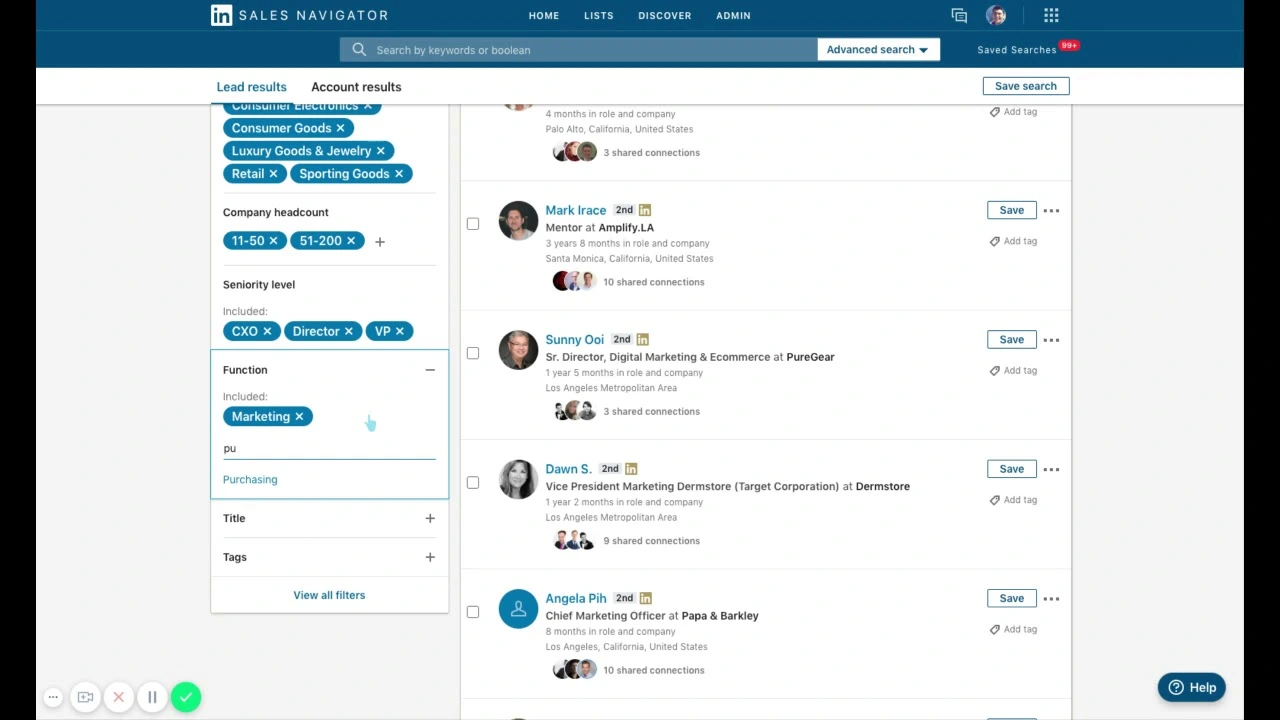Select Purchasing from the function suggestions
Image resolution: width=1280 pixels, height=720 pixels.
pyautogui.click(x=250, y=479)
